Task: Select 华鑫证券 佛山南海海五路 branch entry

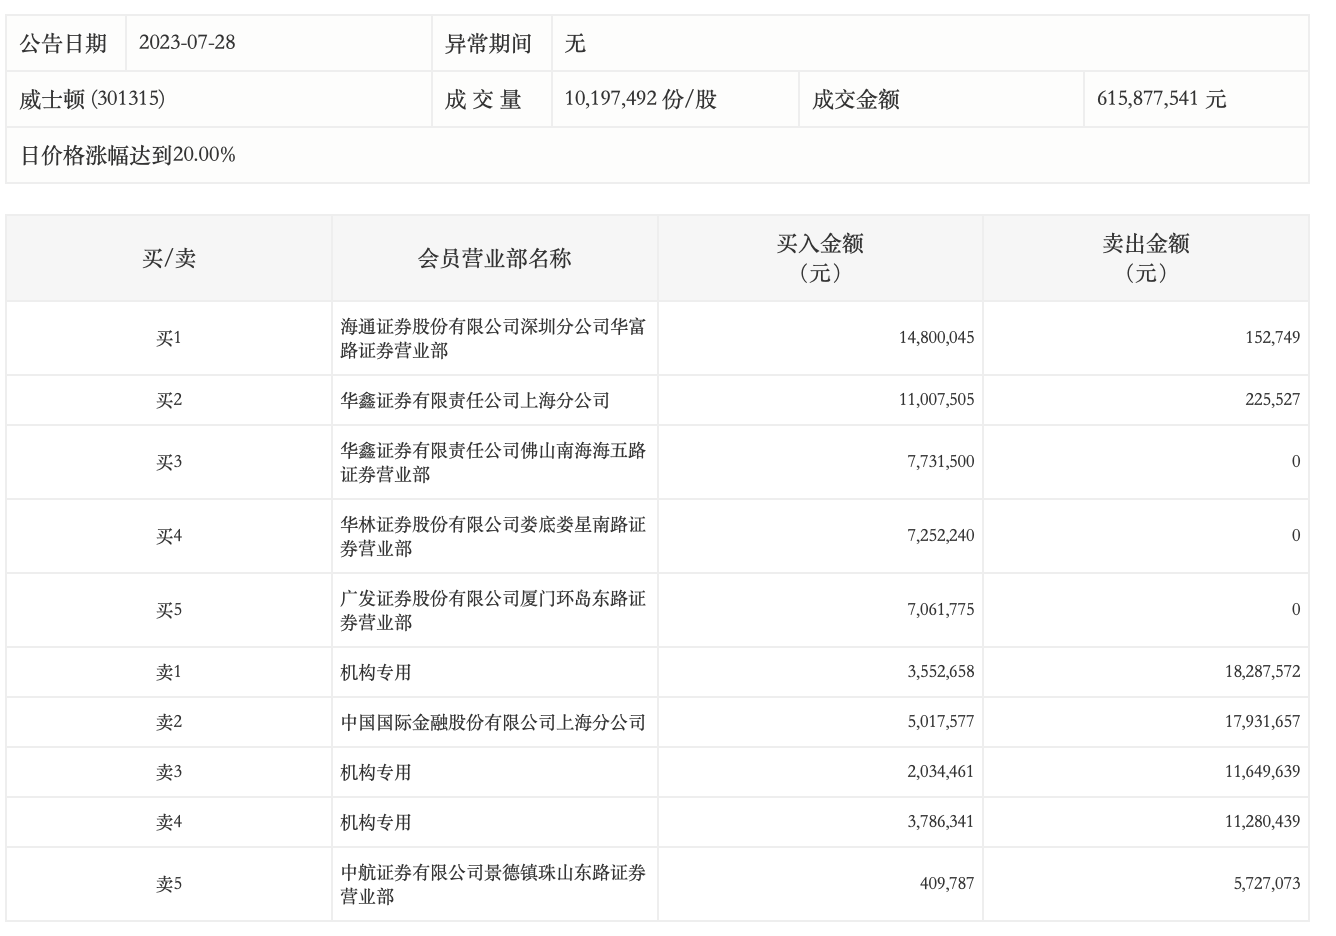Action: pos(493,462)
